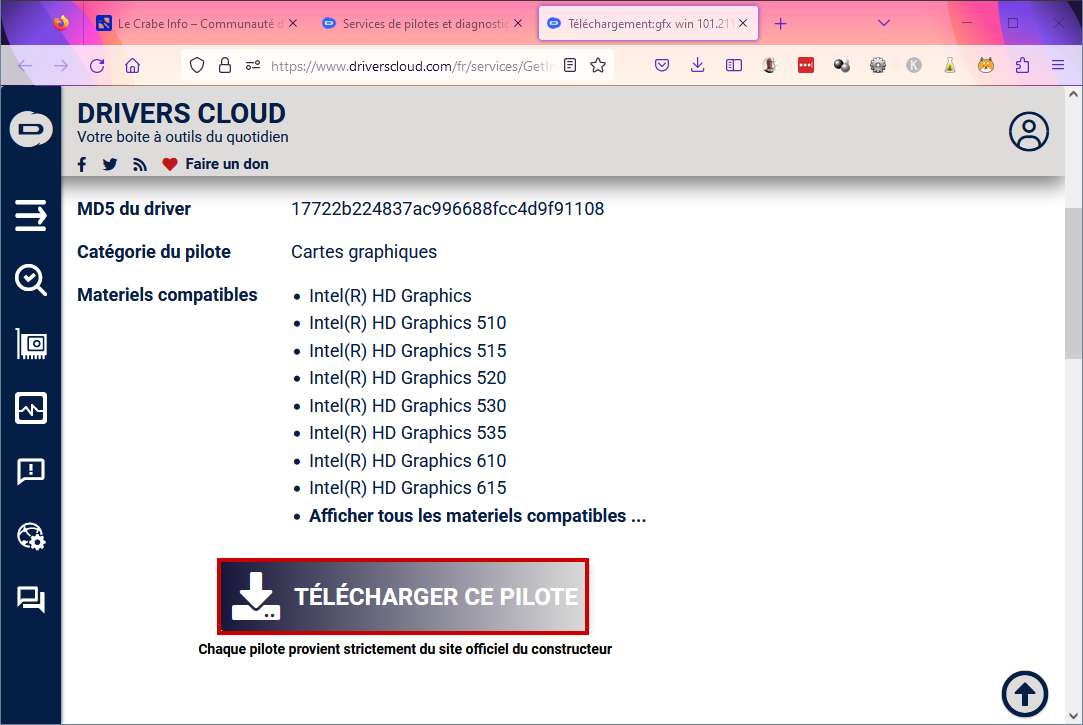Open the DriversCloud Twitter icon
Viewport: 1083px width, 725px height.
tap(110, 164)
